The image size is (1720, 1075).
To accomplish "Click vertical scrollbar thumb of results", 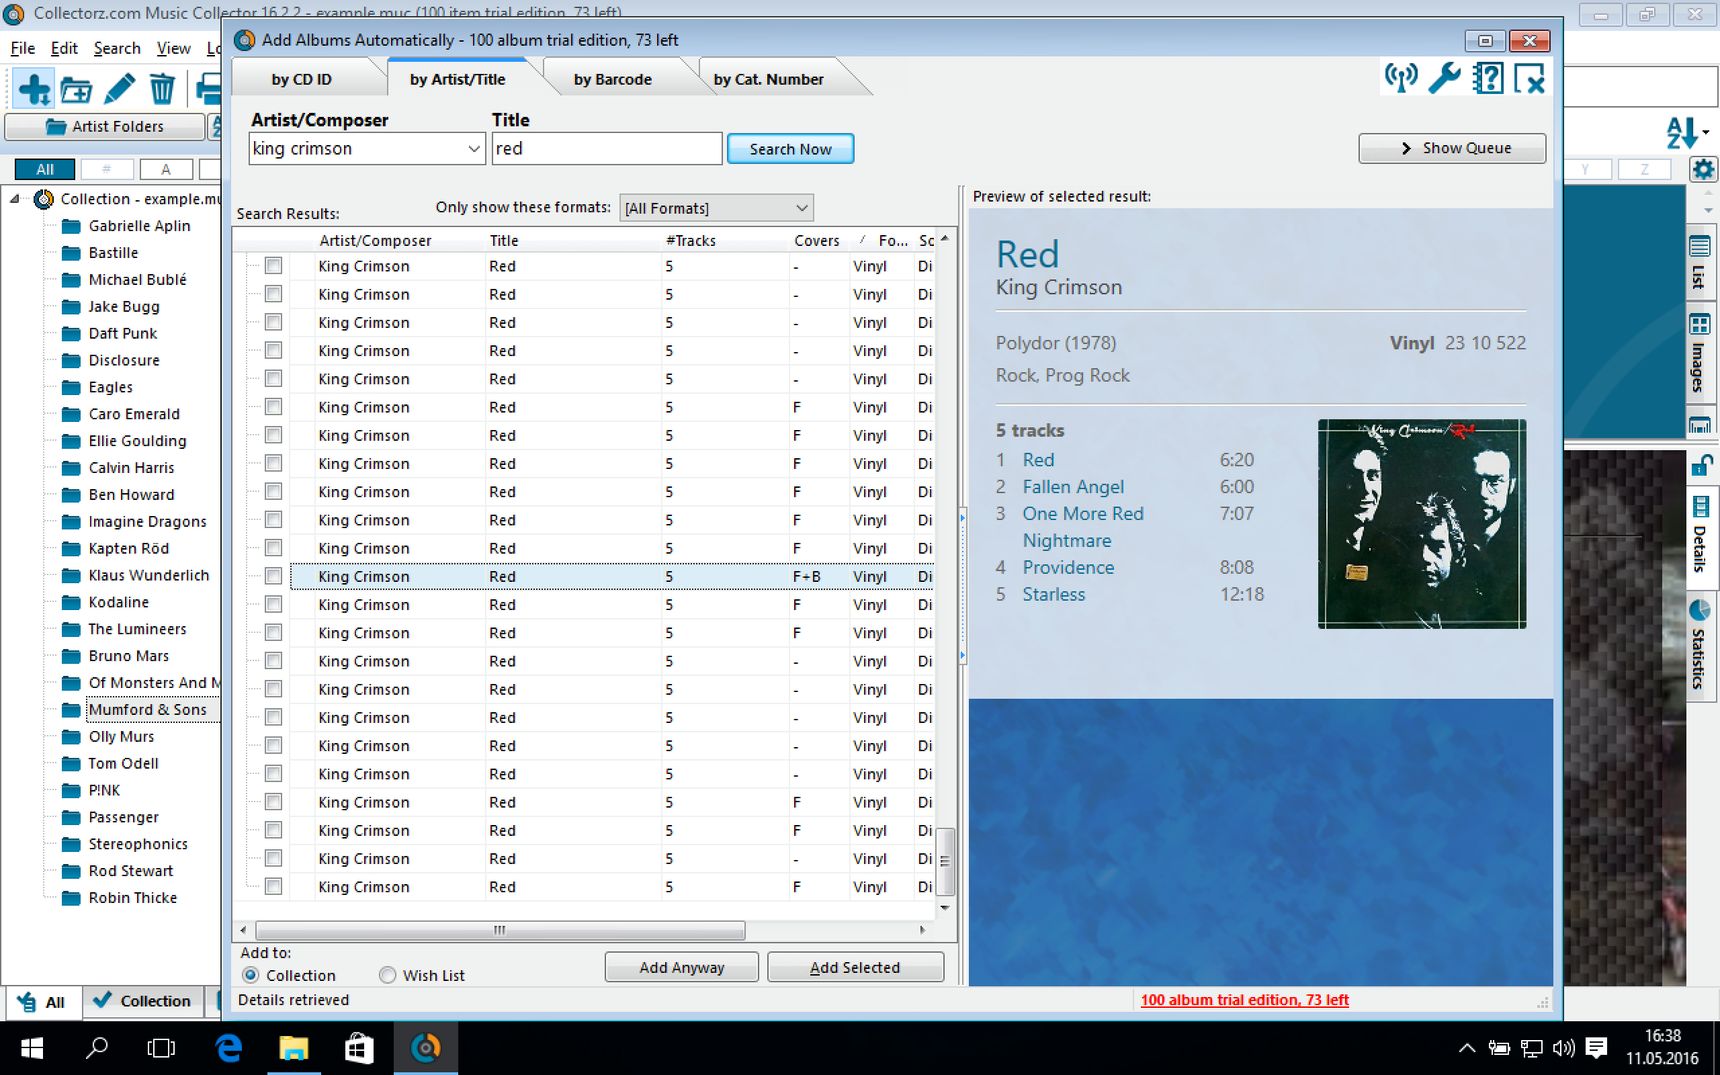I will click(945, 860).
